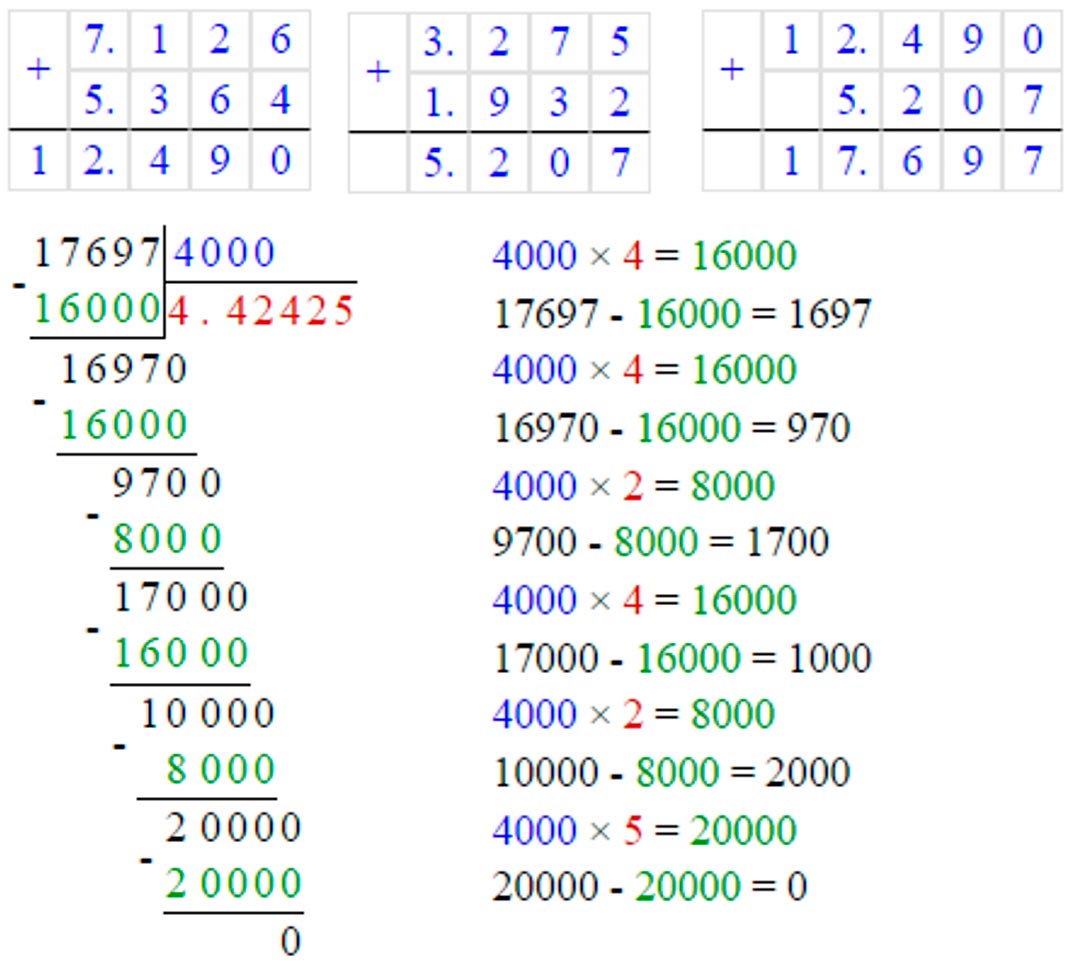Viewport: 1069px width, 968px height.
Task: Click the plus sign in the first addition table
Action: point(38,71)
